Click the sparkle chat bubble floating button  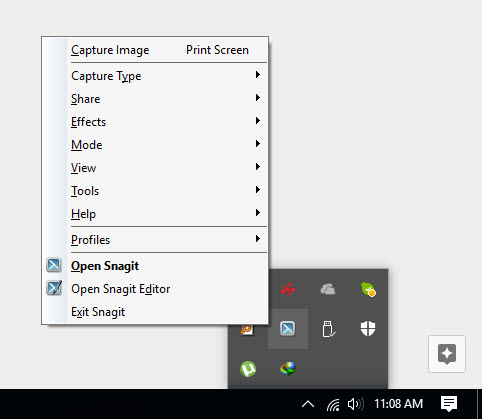[x=447, y=354]
